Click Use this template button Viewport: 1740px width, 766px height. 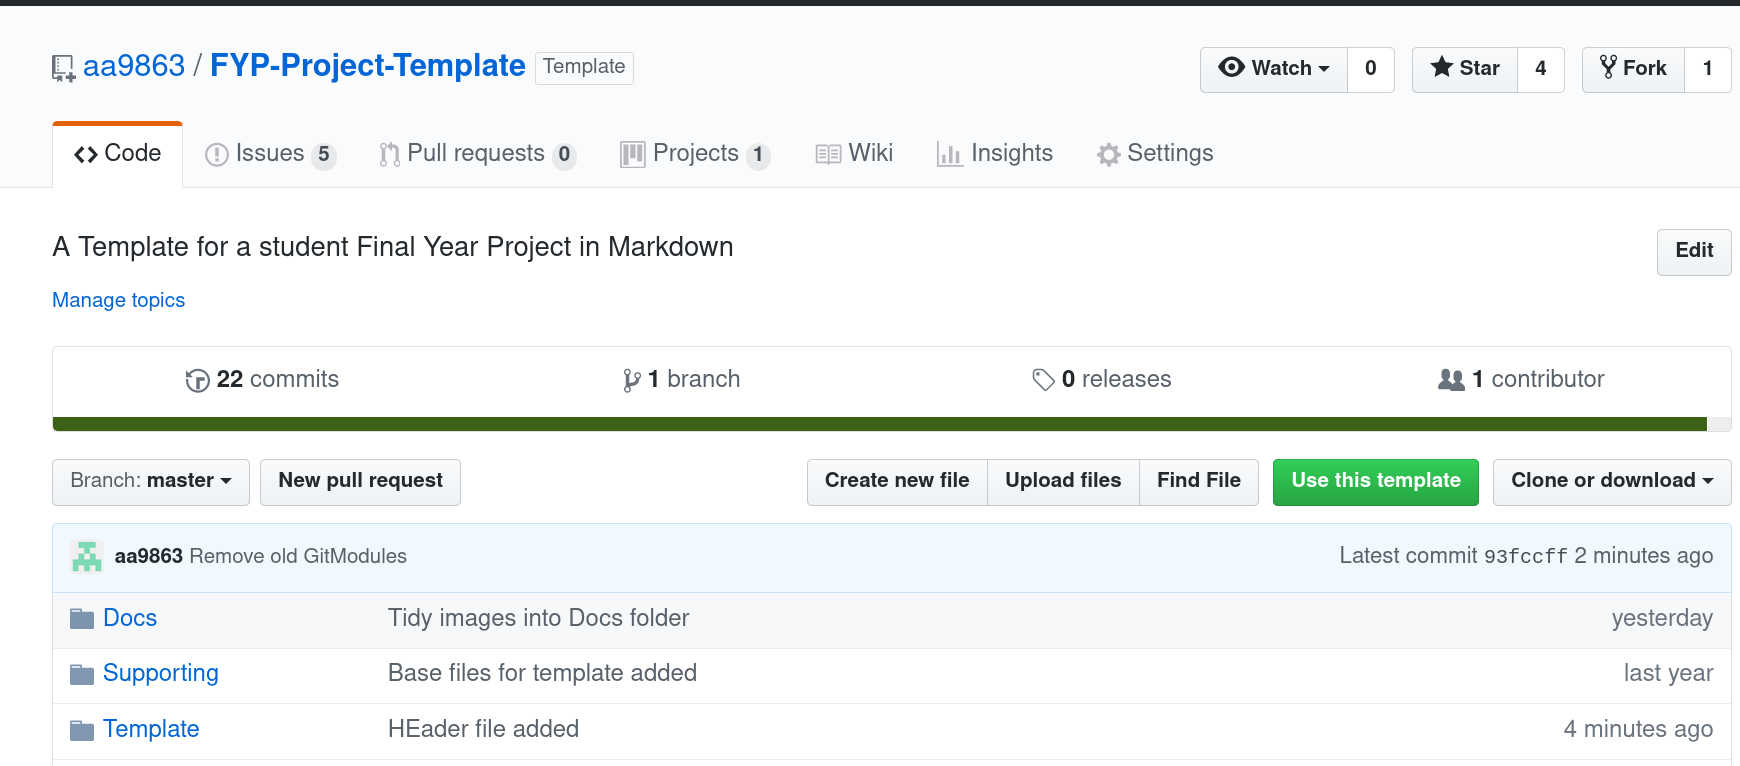tap(1376, 482)
